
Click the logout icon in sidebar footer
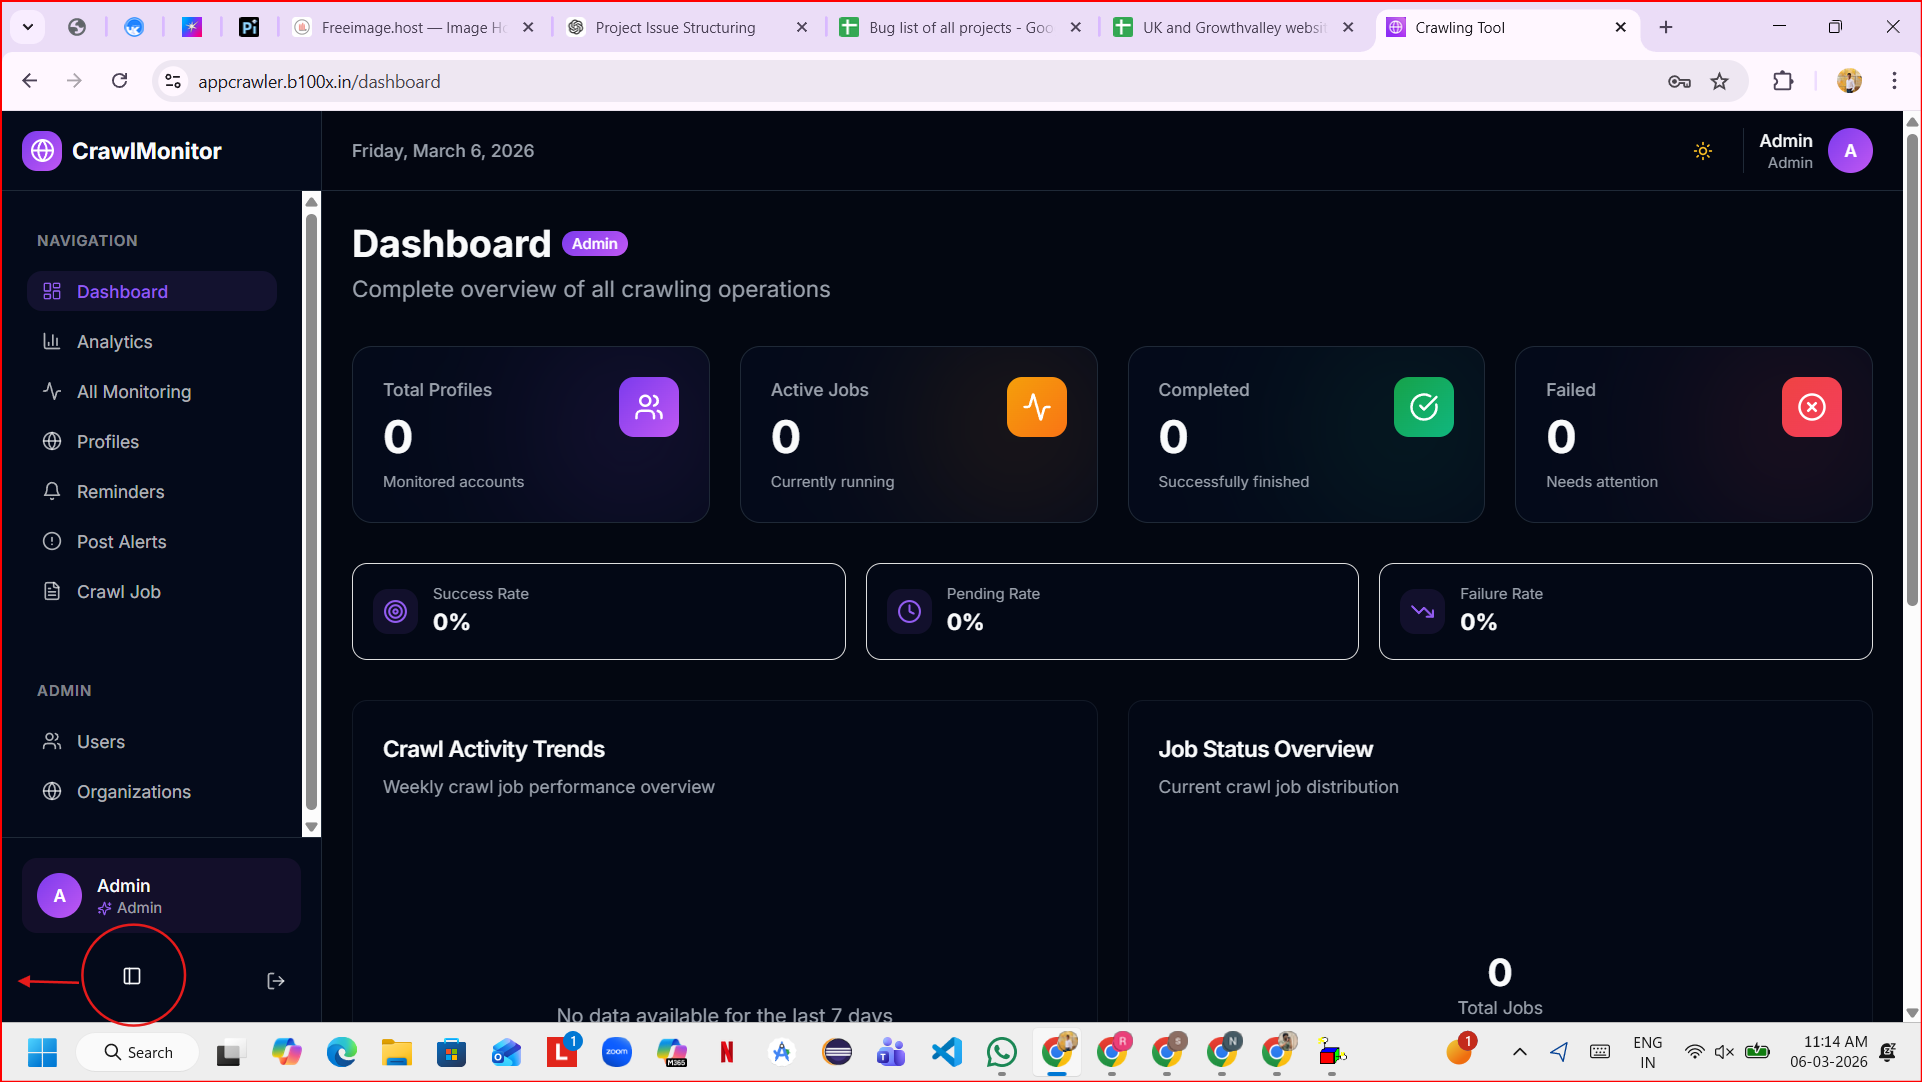click(276, 981)
